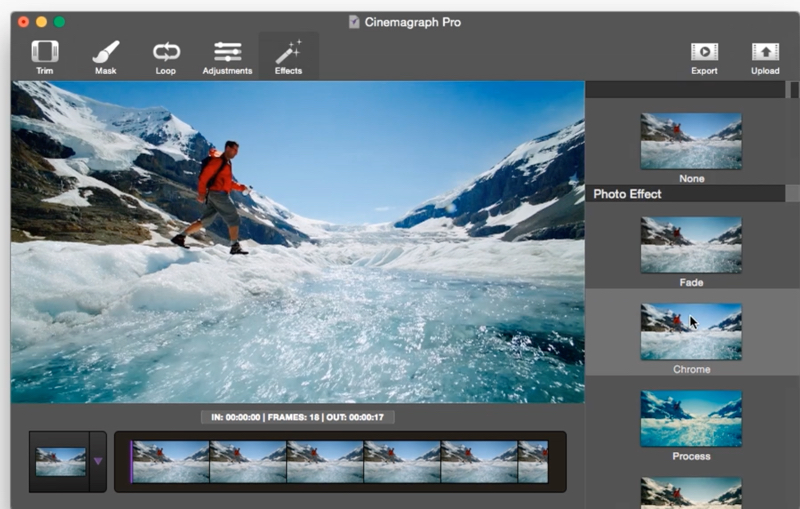
Task: Click the Photo Effect section header
Action: [x=685, y=194]
